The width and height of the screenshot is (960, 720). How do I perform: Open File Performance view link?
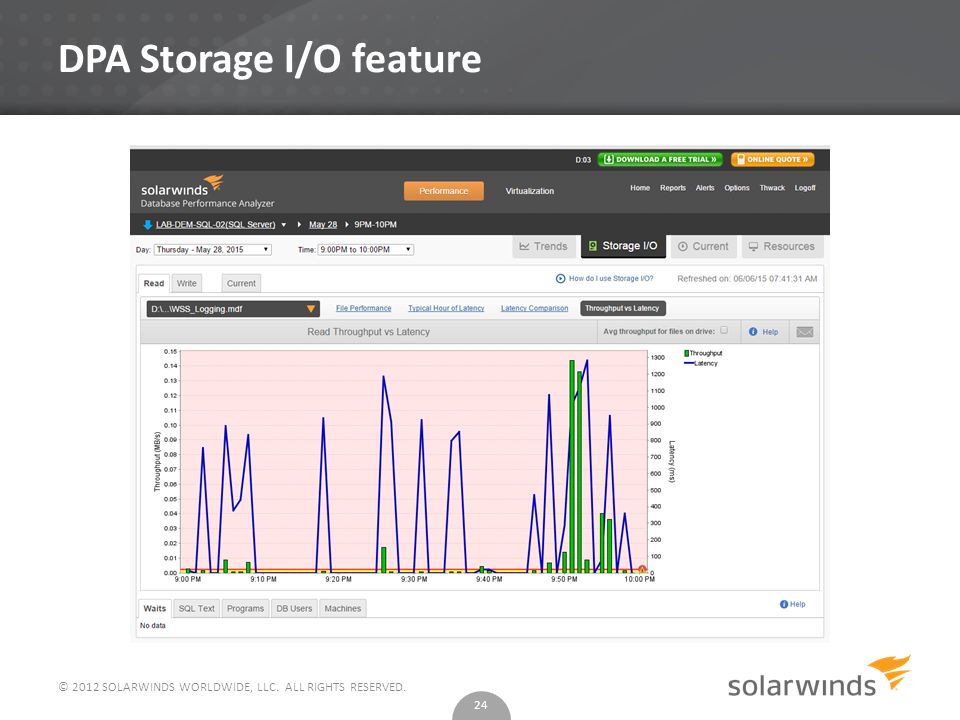(x=363, y=309)
